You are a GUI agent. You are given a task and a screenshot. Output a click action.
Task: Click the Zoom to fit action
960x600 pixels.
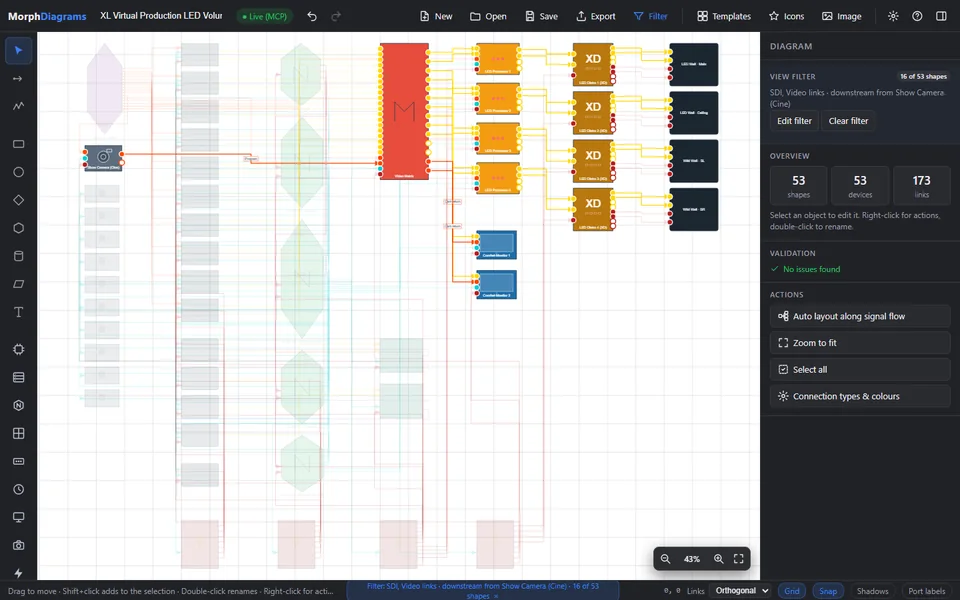[x=860, y=343]
